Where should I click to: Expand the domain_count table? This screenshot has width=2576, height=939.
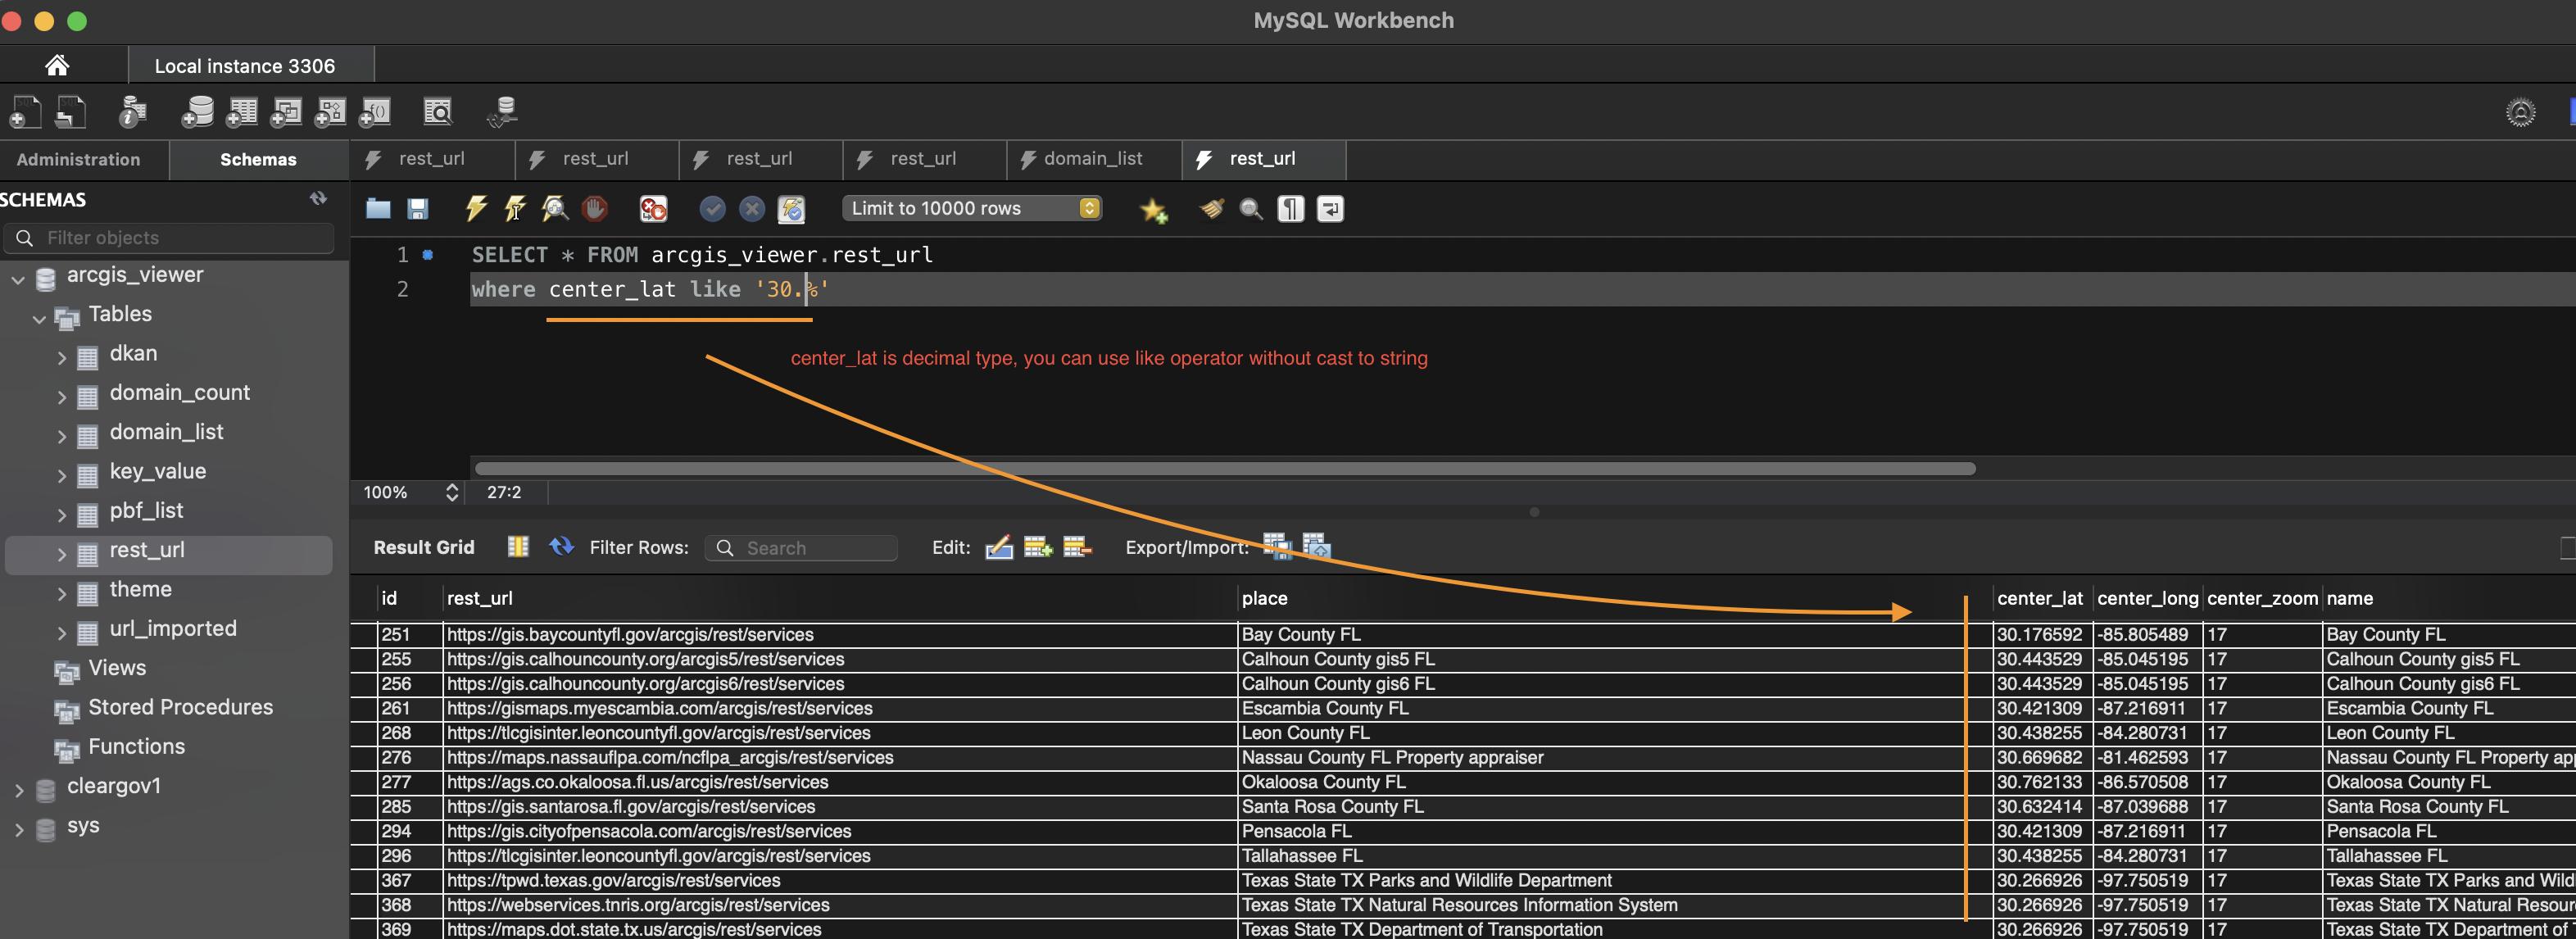61,397
